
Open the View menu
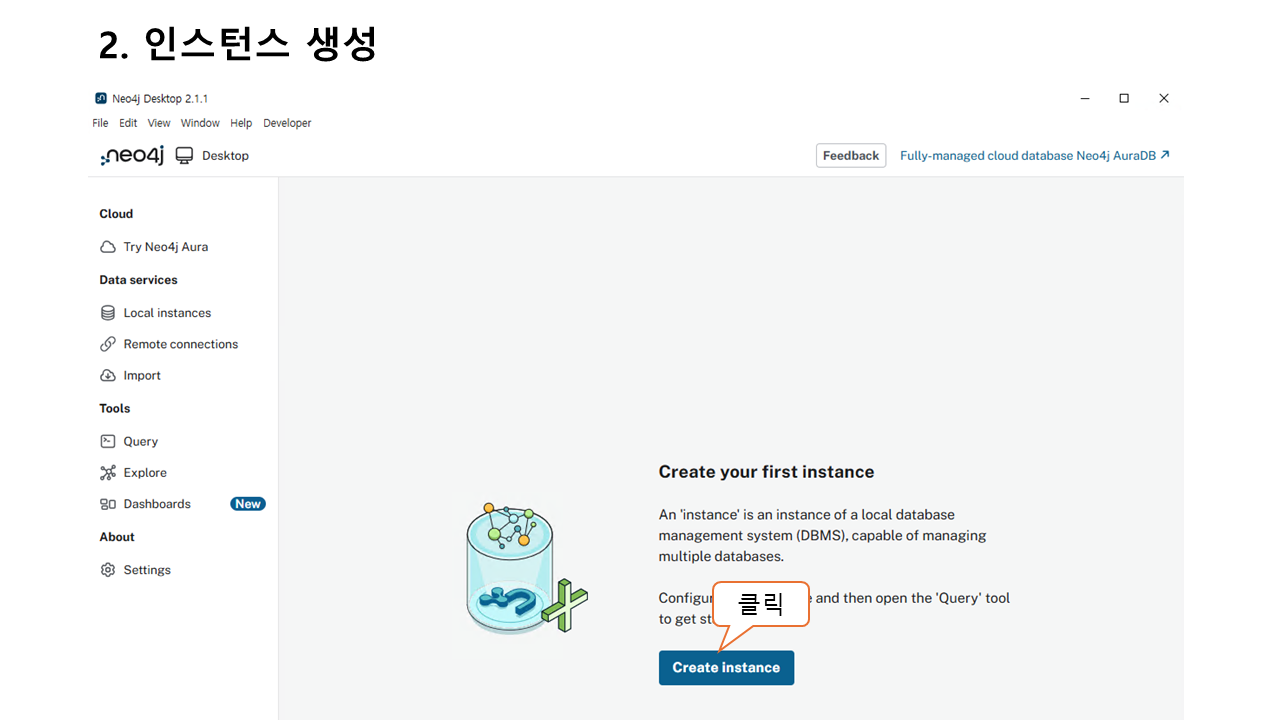pyautogui.click(x=159, y=123)
